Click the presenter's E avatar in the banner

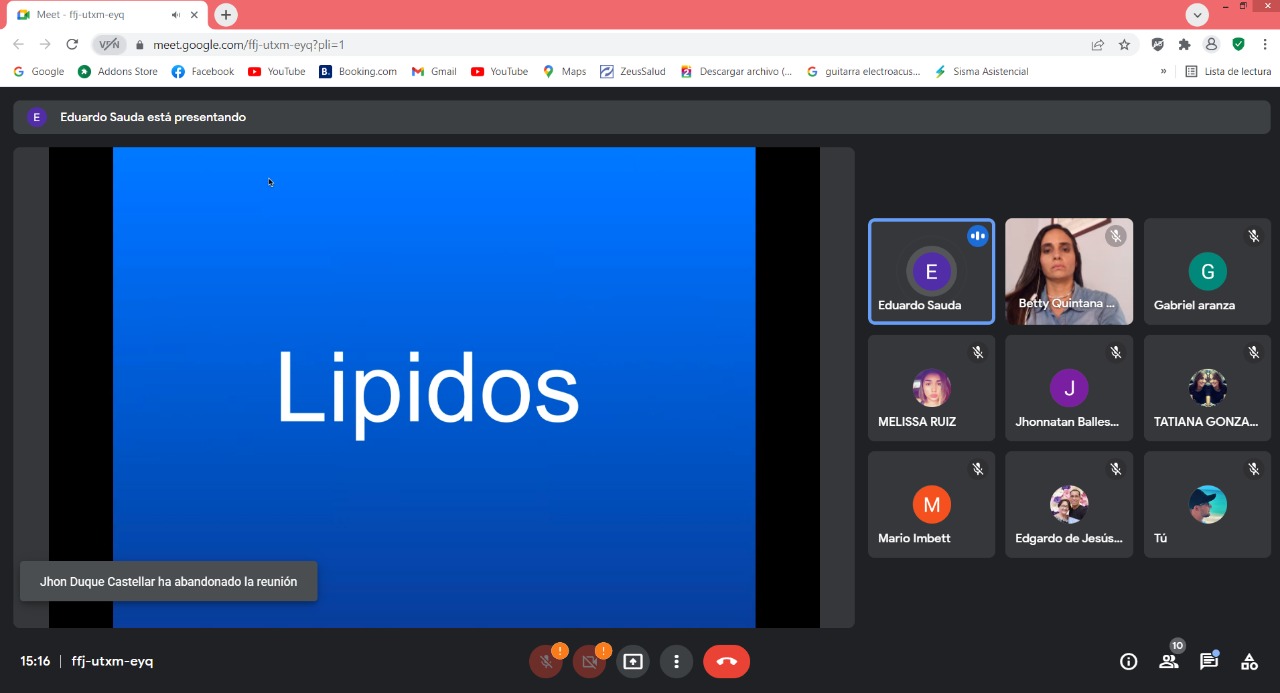[x=37, y=117]
